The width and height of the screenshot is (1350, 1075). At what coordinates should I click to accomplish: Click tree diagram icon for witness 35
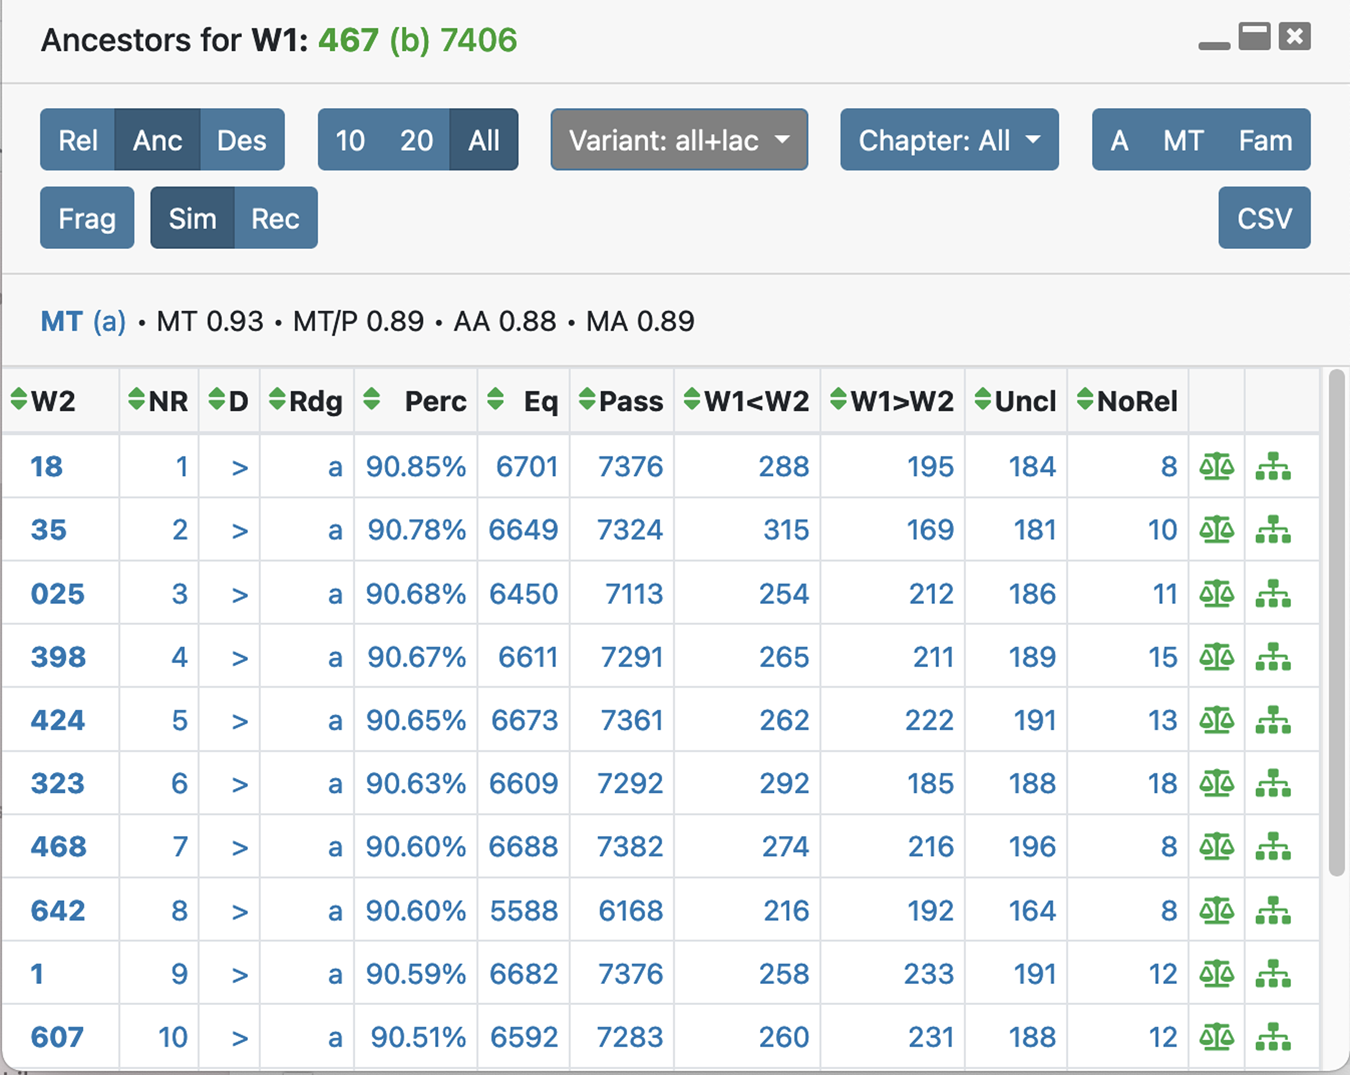click(1273, 530)
